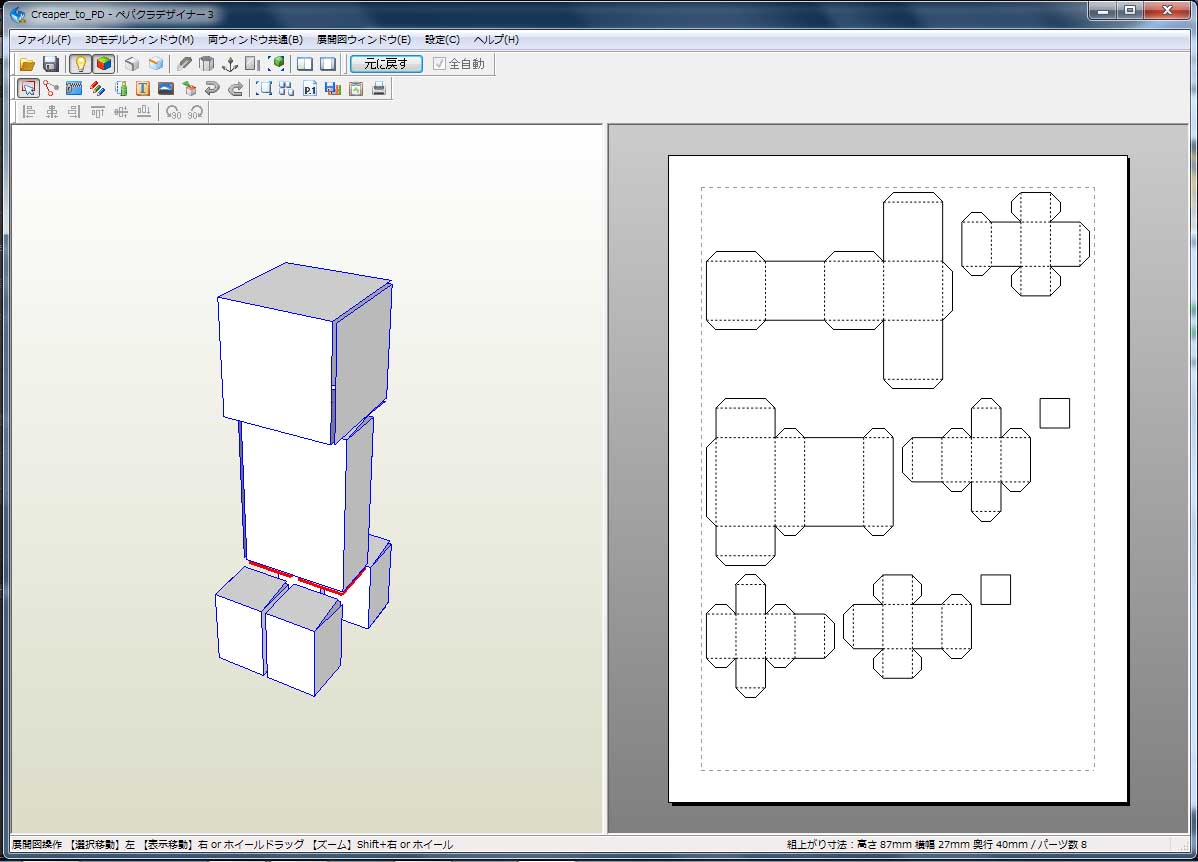Click the save floppy disk icon
The width and height of the screenshot is (1198, 862).
point(50,64)
